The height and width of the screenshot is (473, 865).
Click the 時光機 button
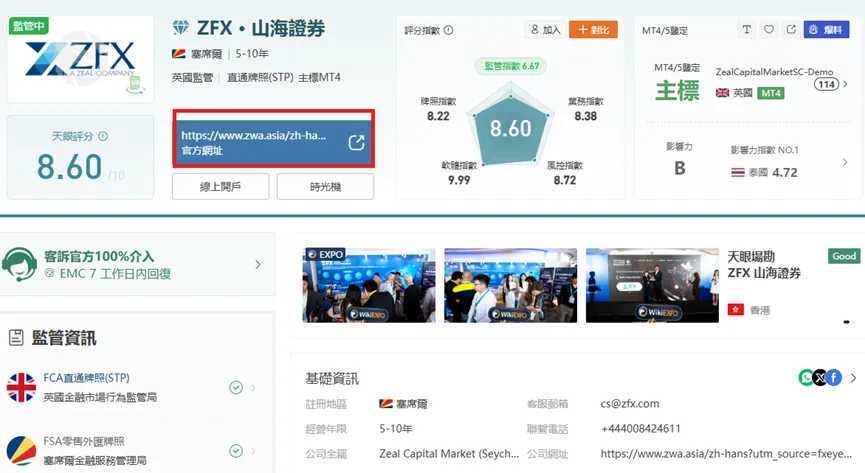click(x=325, y=187)
